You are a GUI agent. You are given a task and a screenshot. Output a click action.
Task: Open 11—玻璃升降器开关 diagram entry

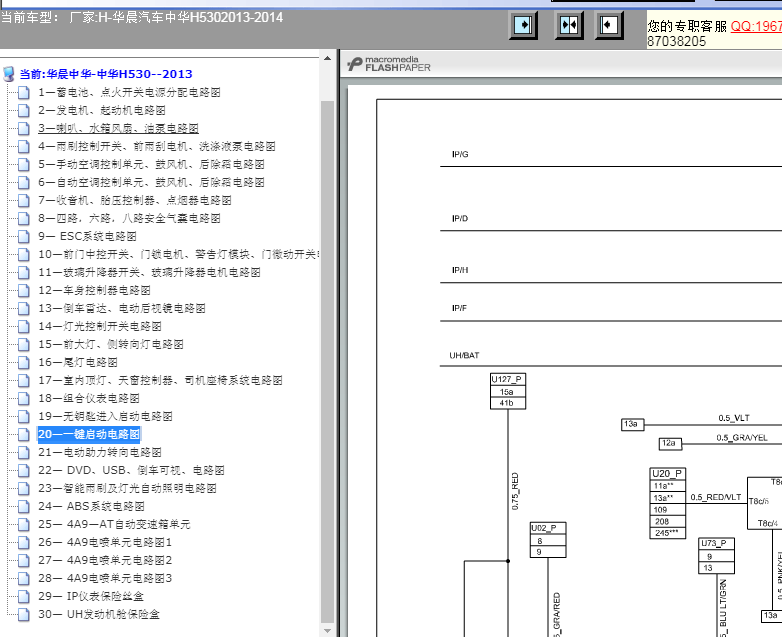tap(149, 272)
